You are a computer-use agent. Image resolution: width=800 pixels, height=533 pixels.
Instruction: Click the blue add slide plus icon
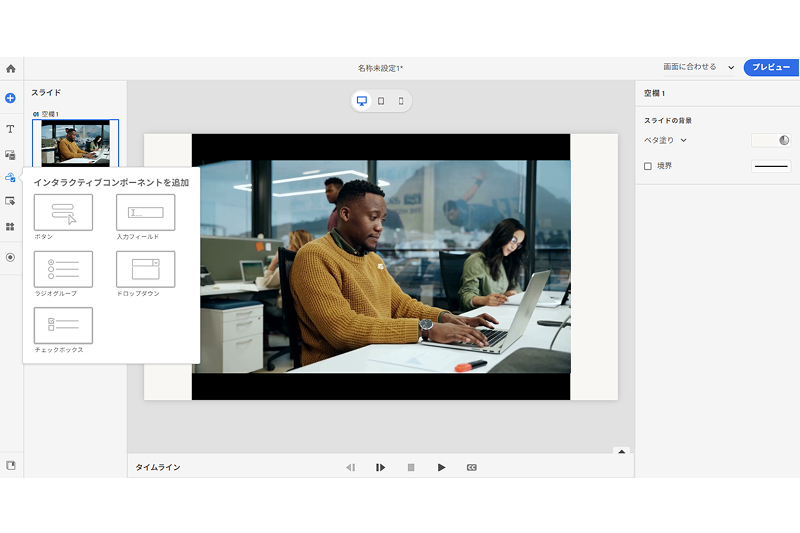[x=10, y=98]
